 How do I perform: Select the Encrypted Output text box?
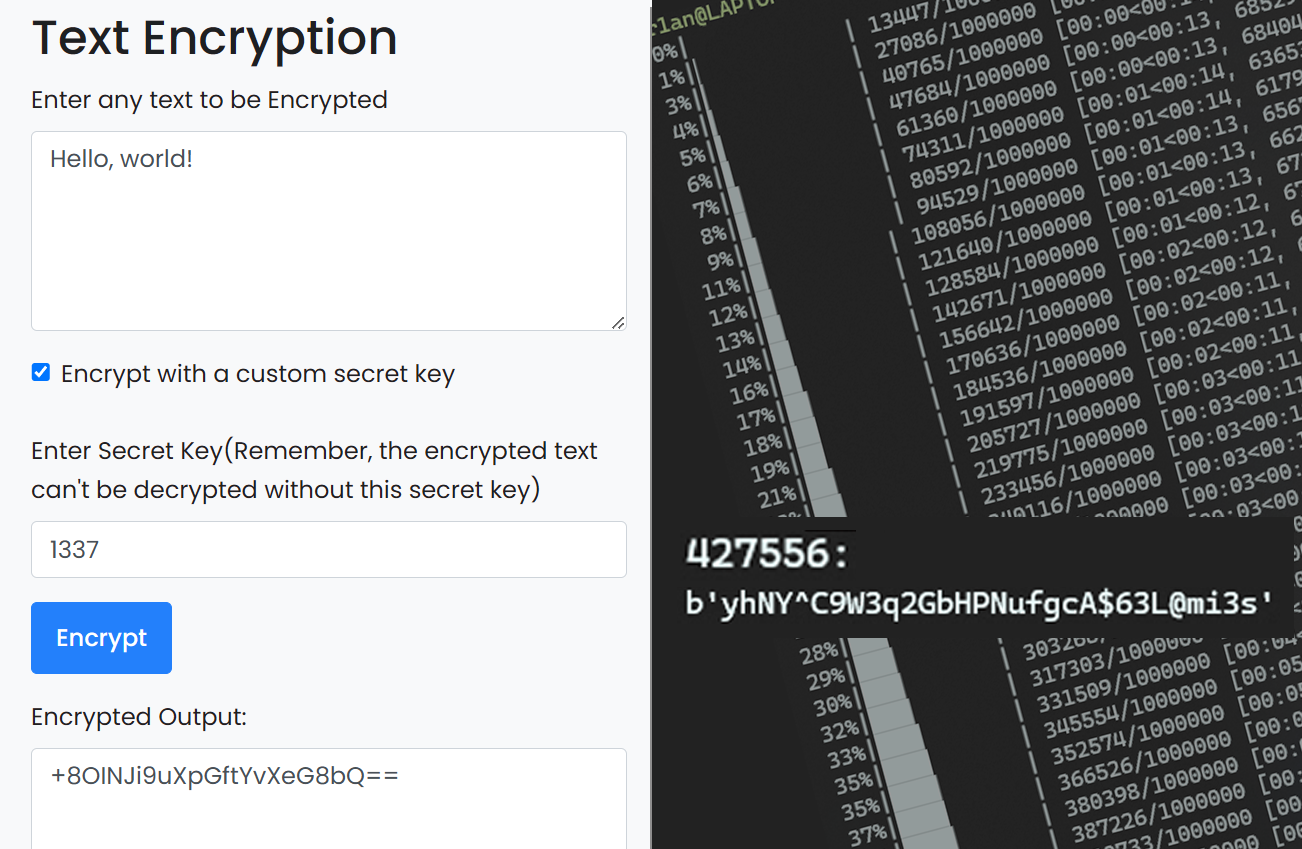pyautogui.click(x=329, y=798)
